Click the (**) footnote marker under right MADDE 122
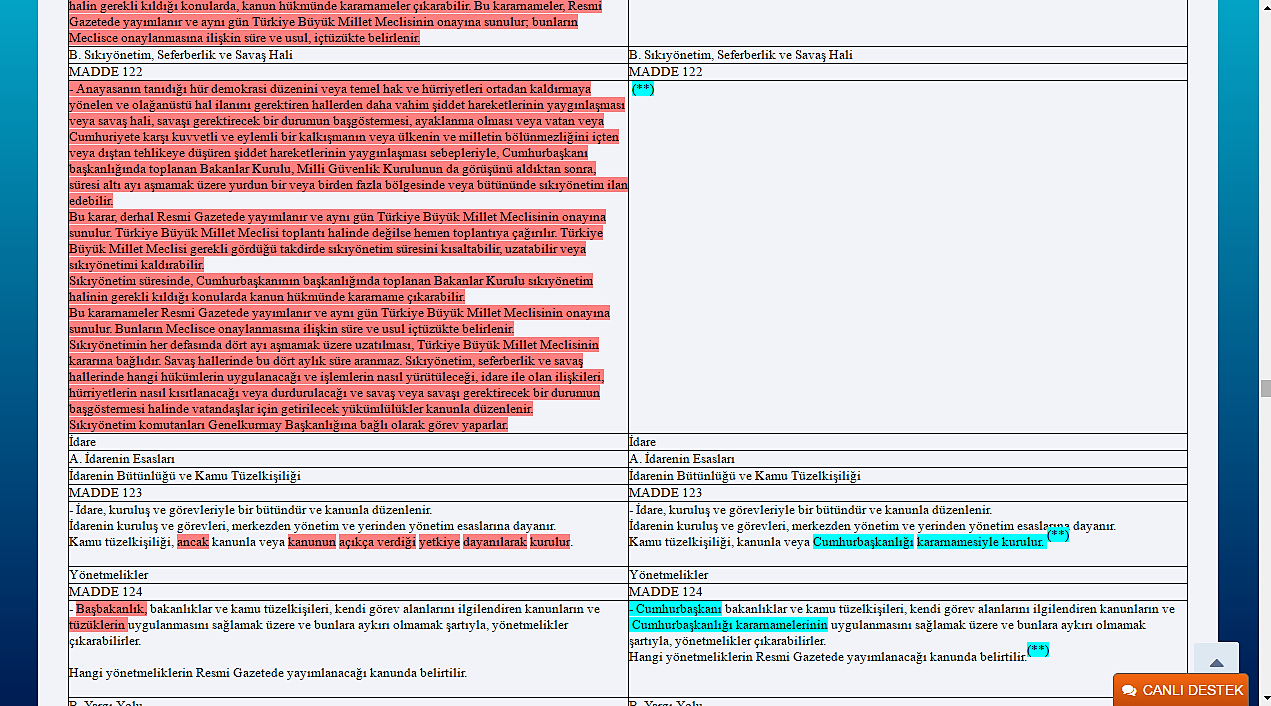 pos(643,89)
